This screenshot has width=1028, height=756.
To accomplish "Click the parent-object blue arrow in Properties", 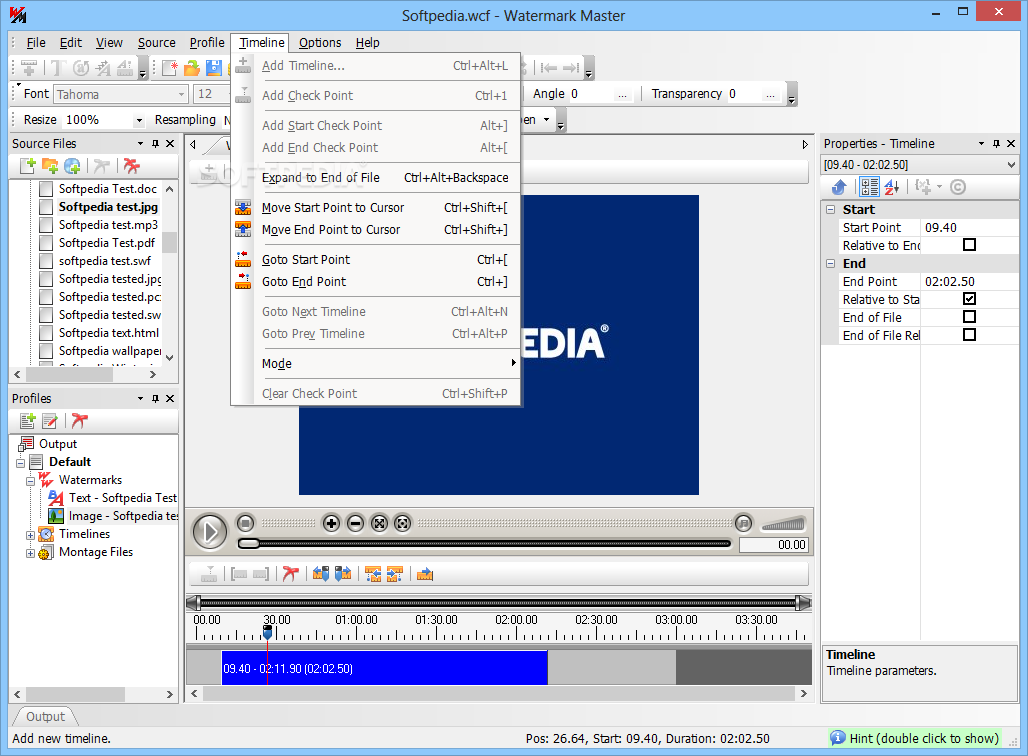I will [x=839, y=188].
